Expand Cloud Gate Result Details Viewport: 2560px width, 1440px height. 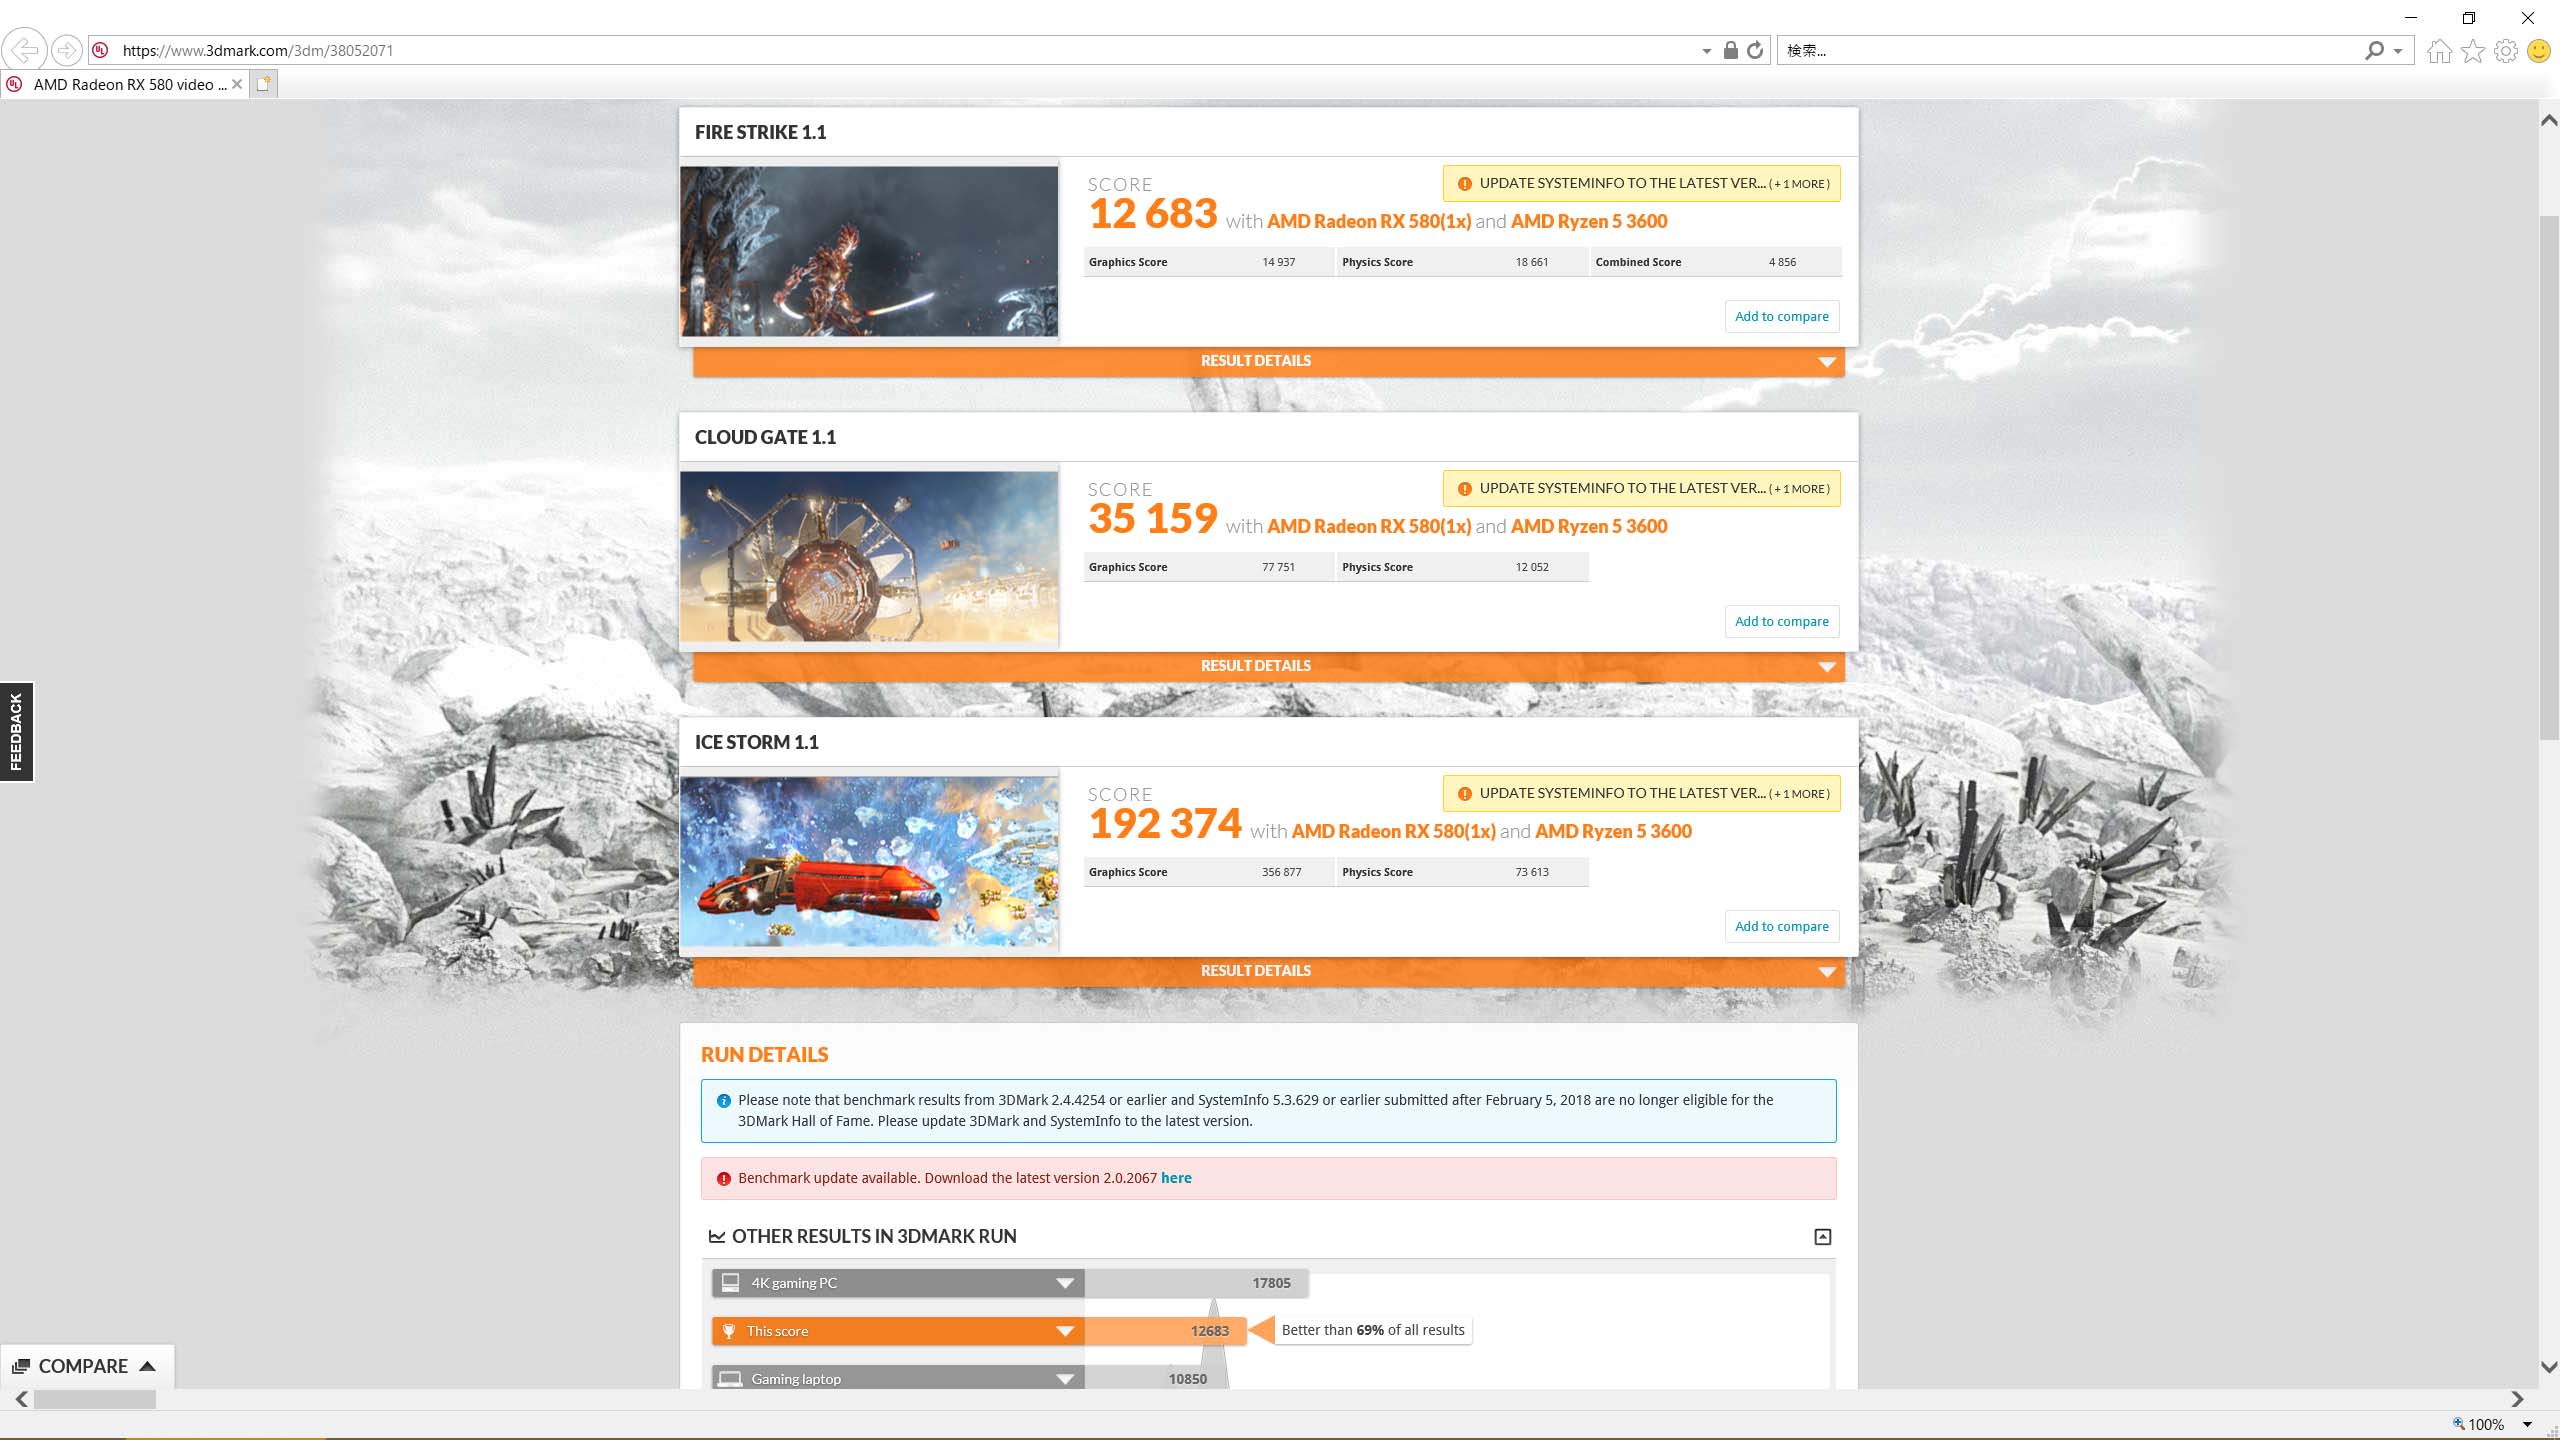click(1268, 667)
